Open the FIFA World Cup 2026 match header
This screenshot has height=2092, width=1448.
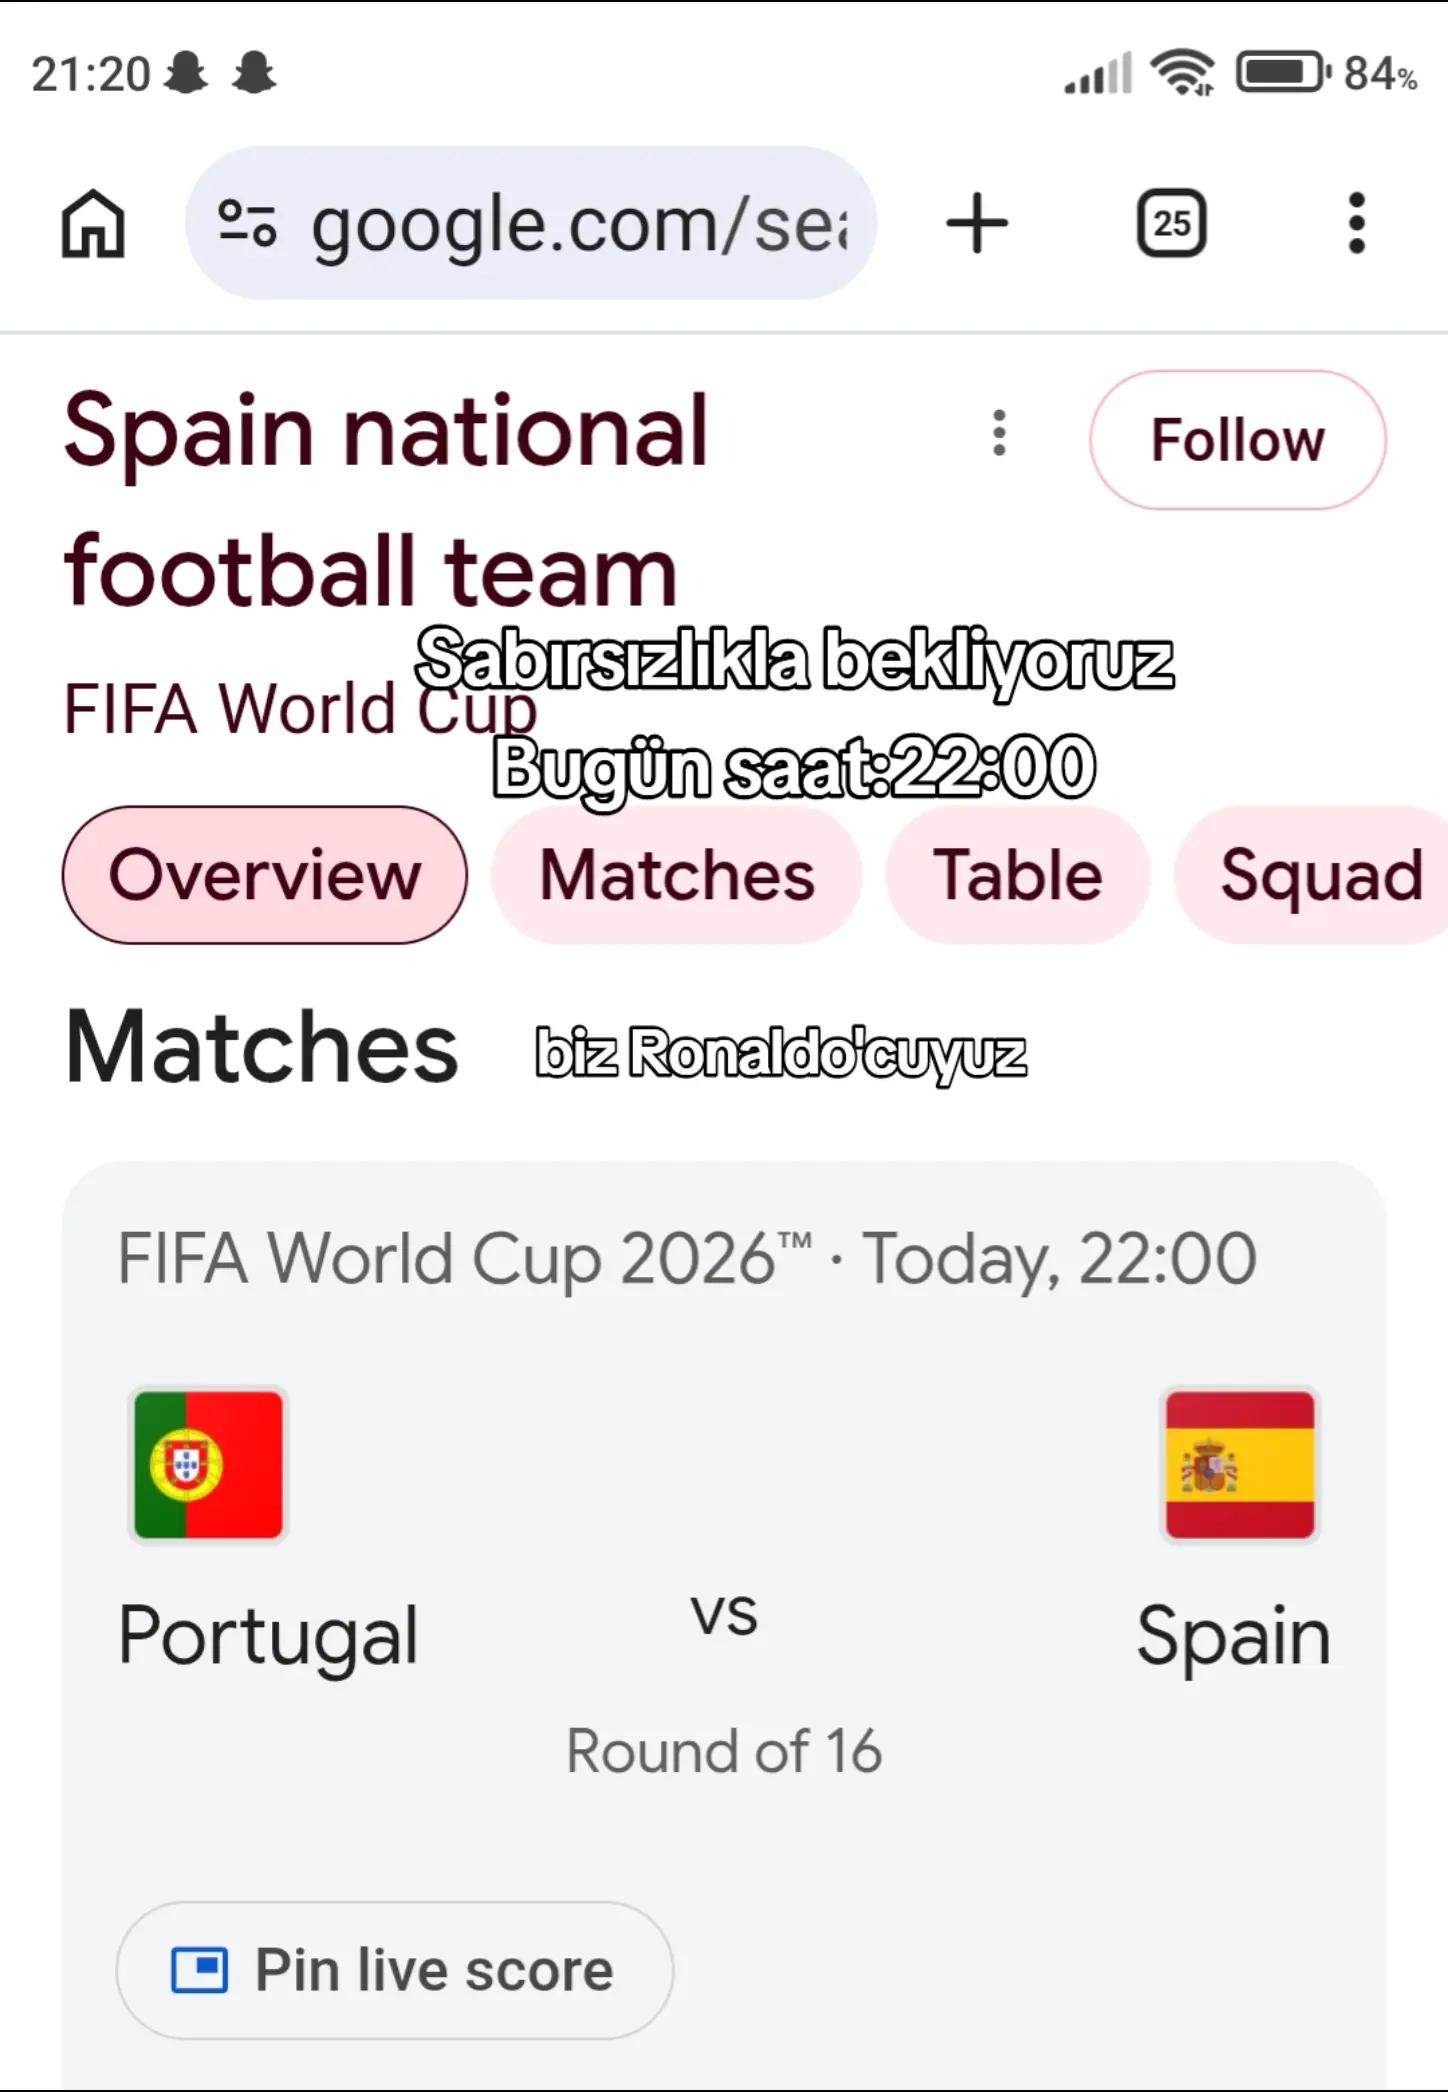(687, 1258)
